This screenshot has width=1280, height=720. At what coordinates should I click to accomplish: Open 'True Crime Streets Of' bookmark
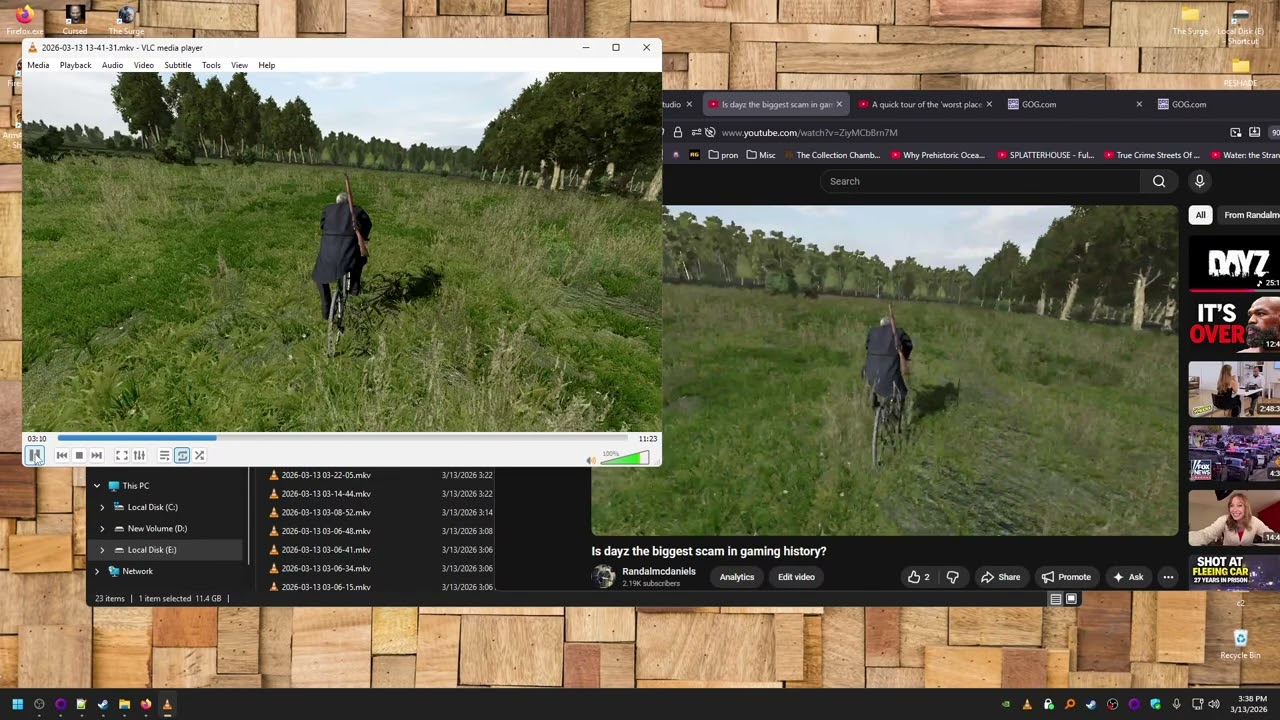[1152, 155]
